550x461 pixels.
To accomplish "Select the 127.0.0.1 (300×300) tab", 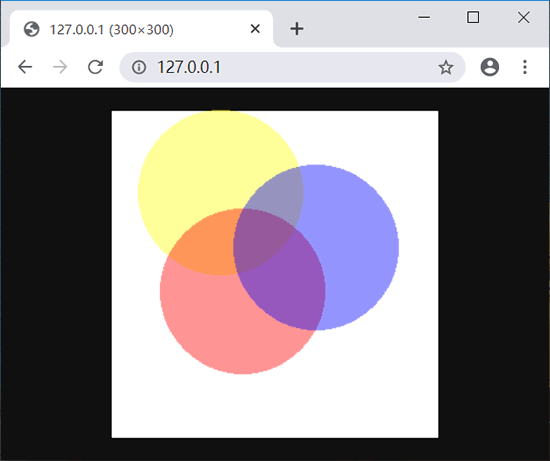I will [x=141, y=29].
